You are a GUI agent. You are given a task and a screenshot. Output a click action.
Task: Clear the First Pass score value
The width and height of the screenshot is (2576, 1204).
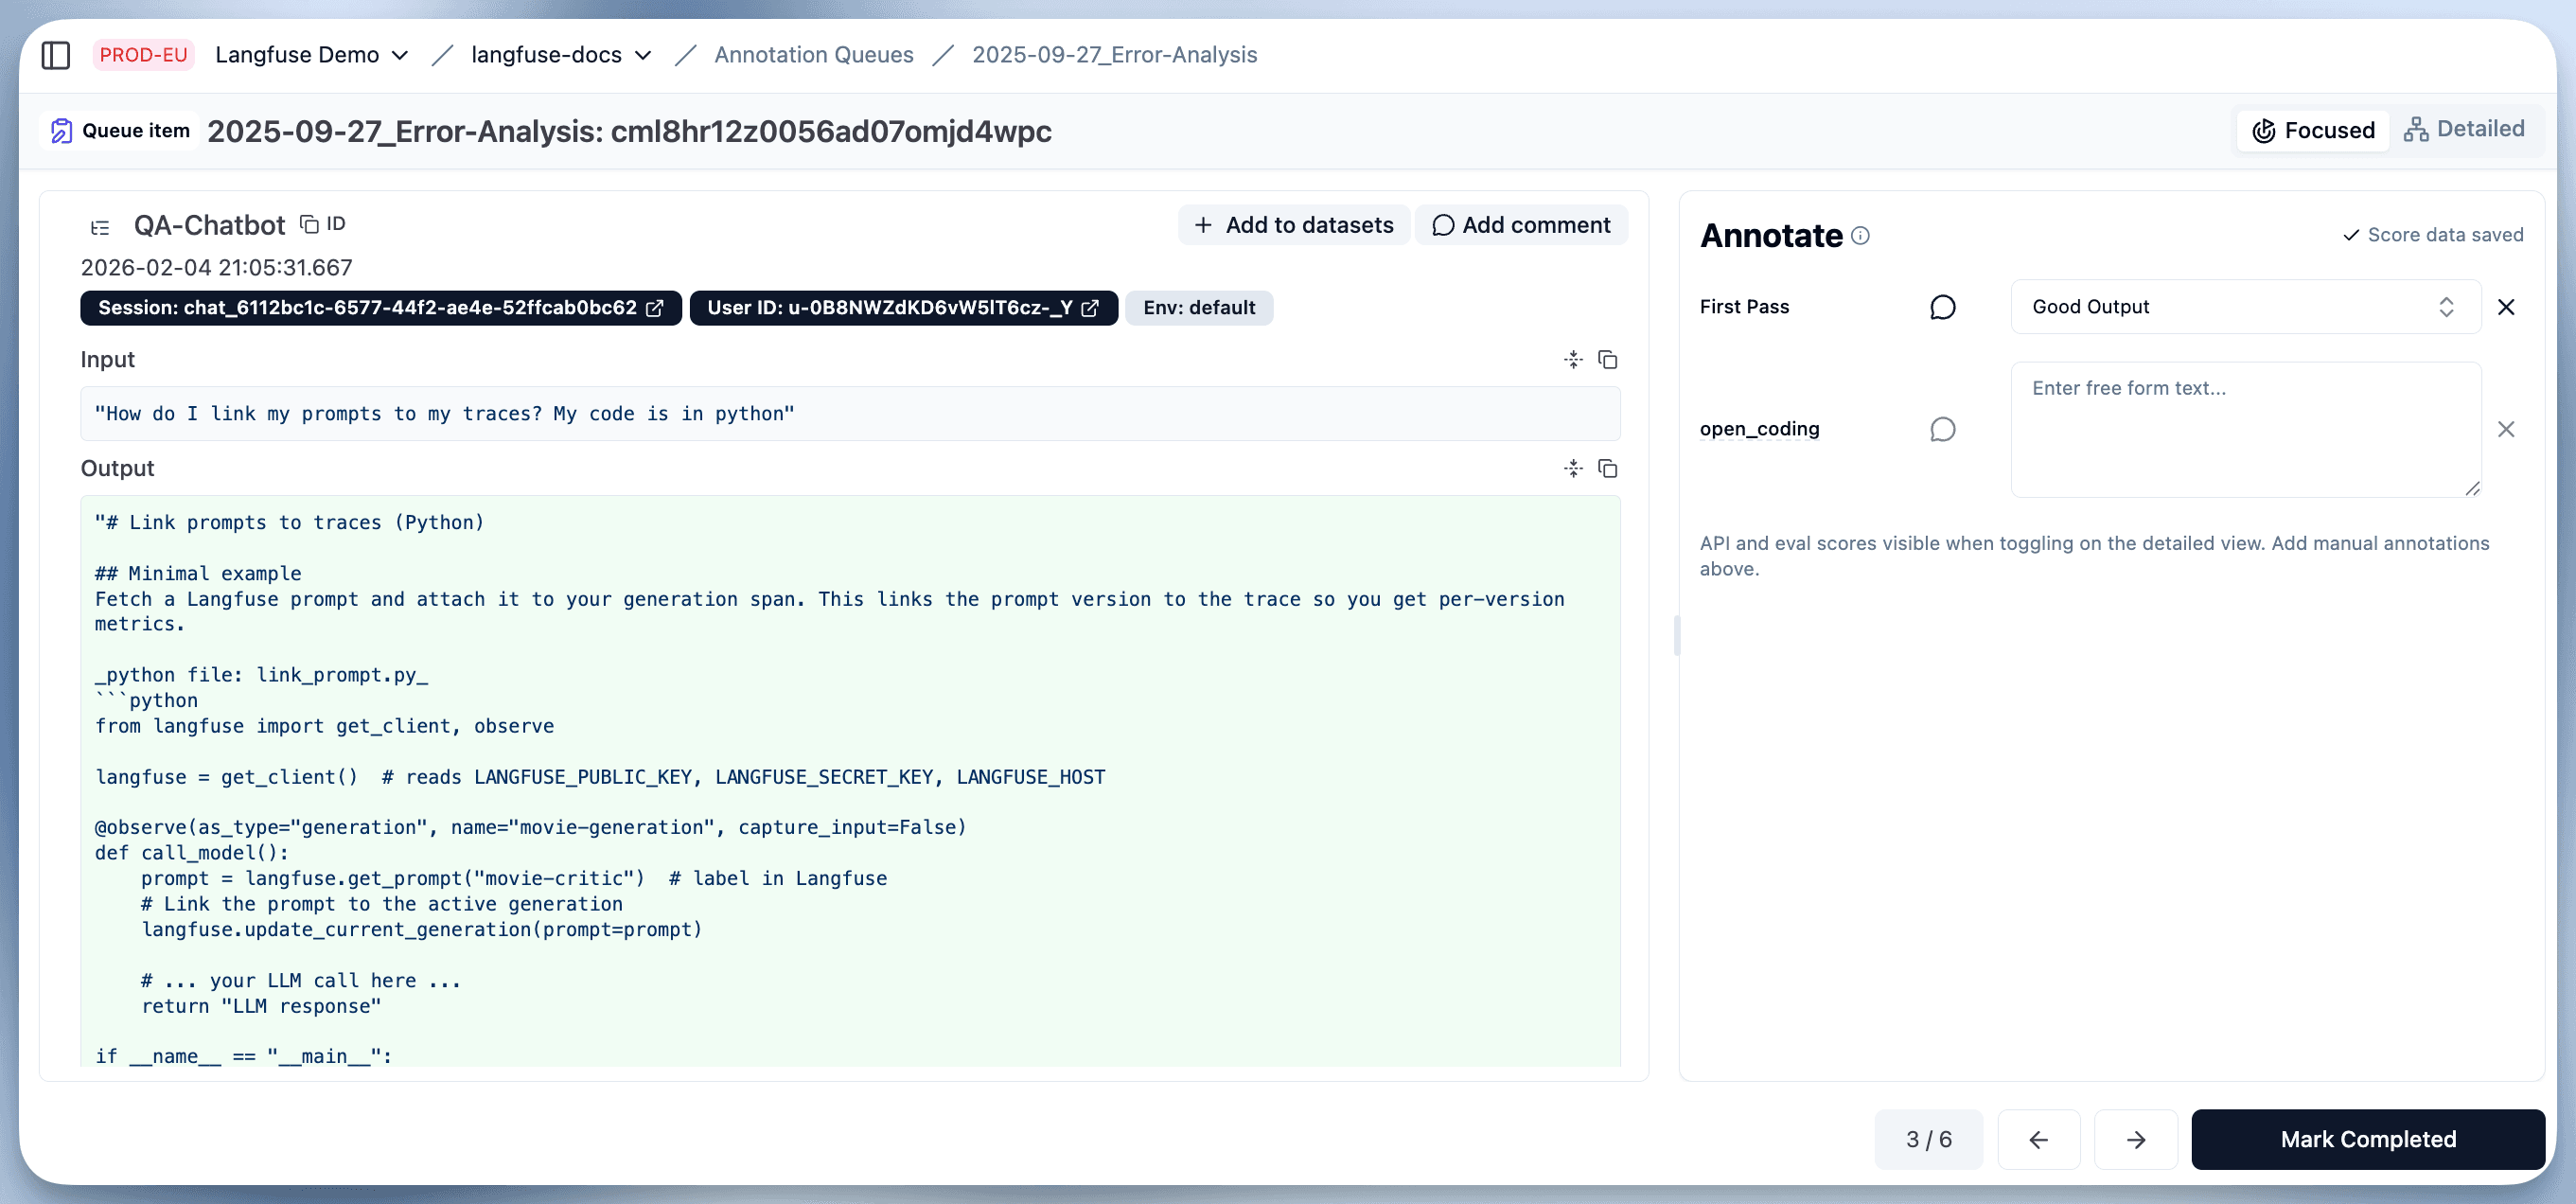[x=2506, y=307]
